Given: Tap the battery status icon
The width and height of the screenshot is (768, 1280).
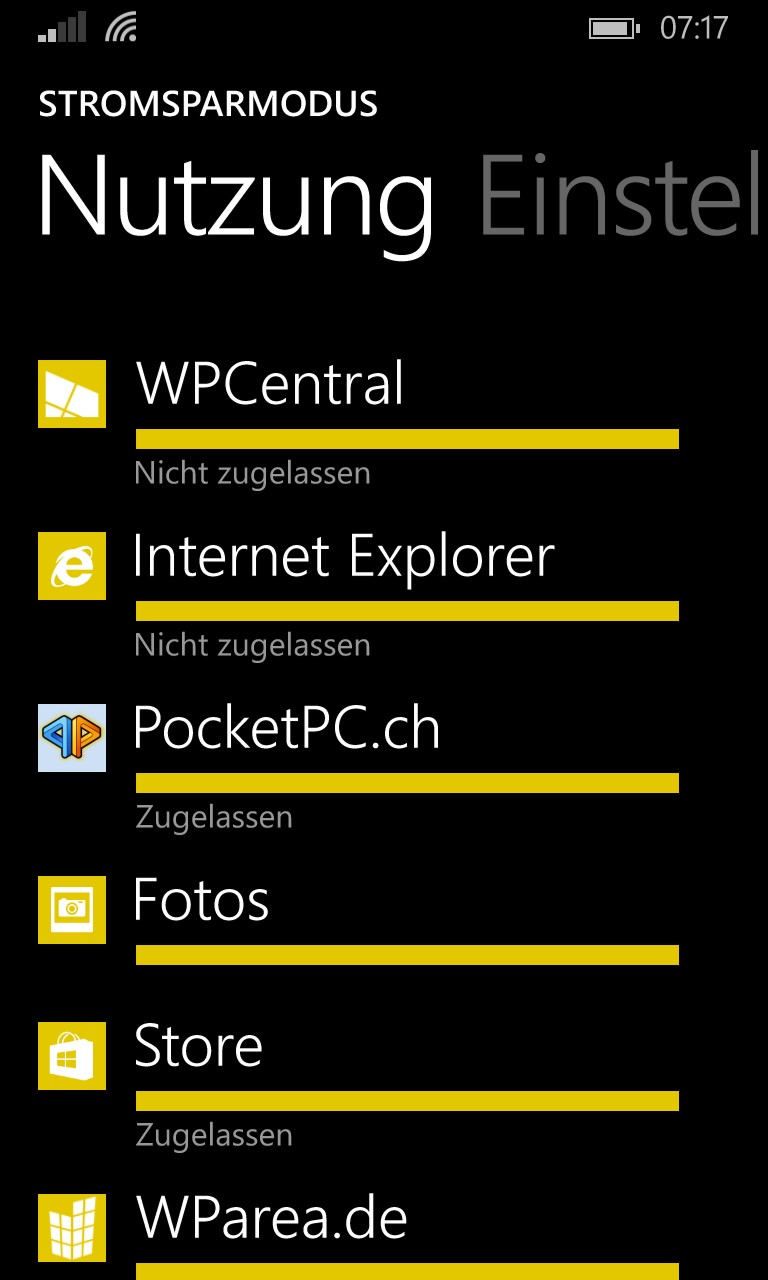Looking at the screenshot, I should point(613,28).
